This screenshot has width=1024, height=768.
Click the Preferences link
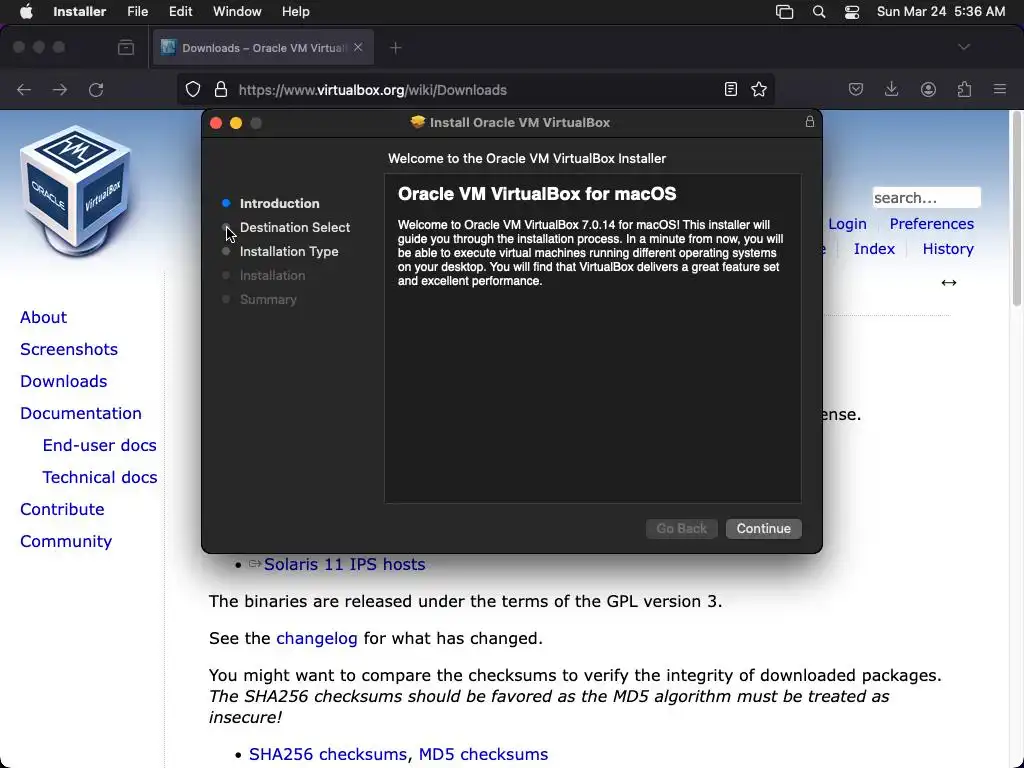[x=931, y=224]
